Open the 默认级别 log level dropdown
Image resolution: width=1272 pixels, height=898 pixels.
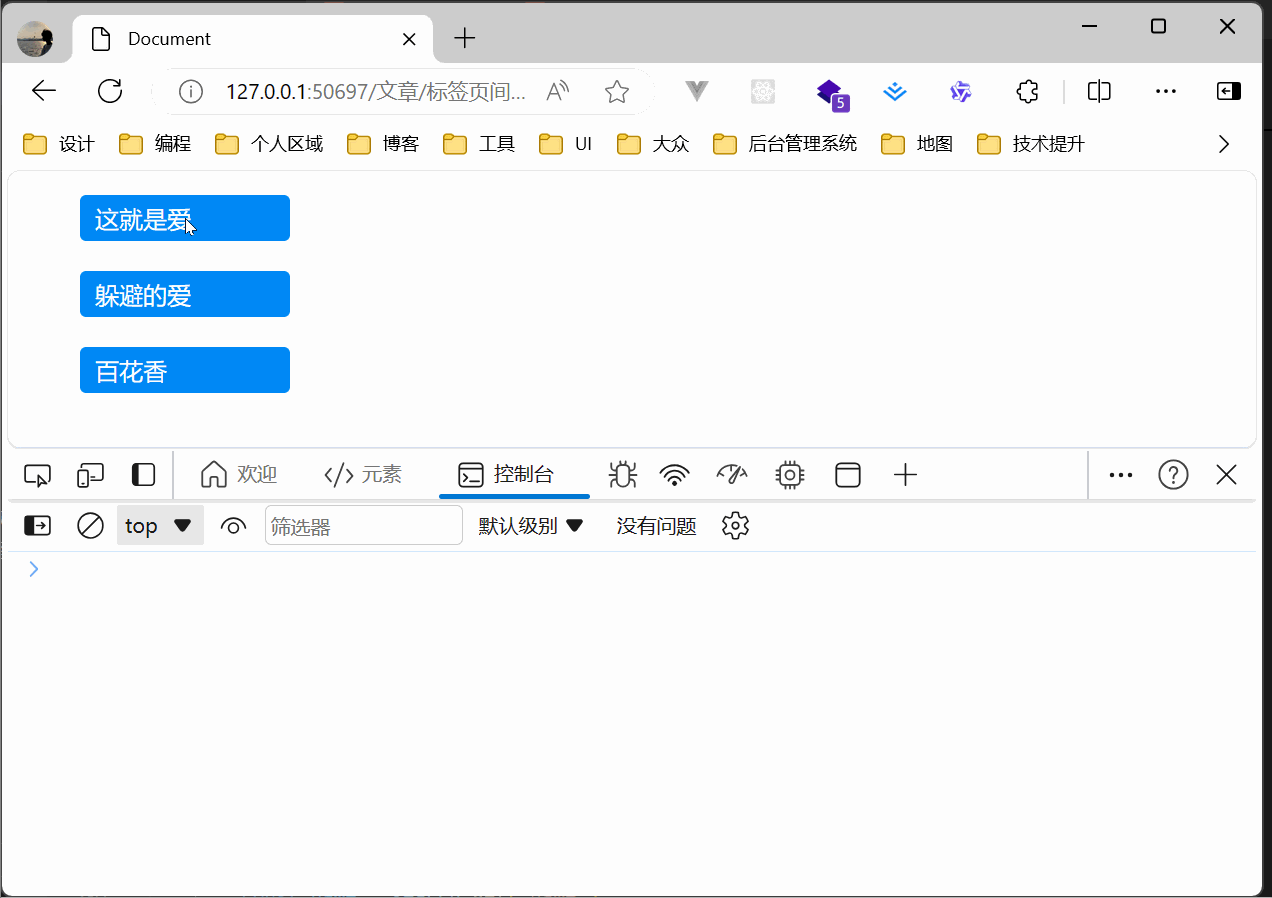(531, 526)
